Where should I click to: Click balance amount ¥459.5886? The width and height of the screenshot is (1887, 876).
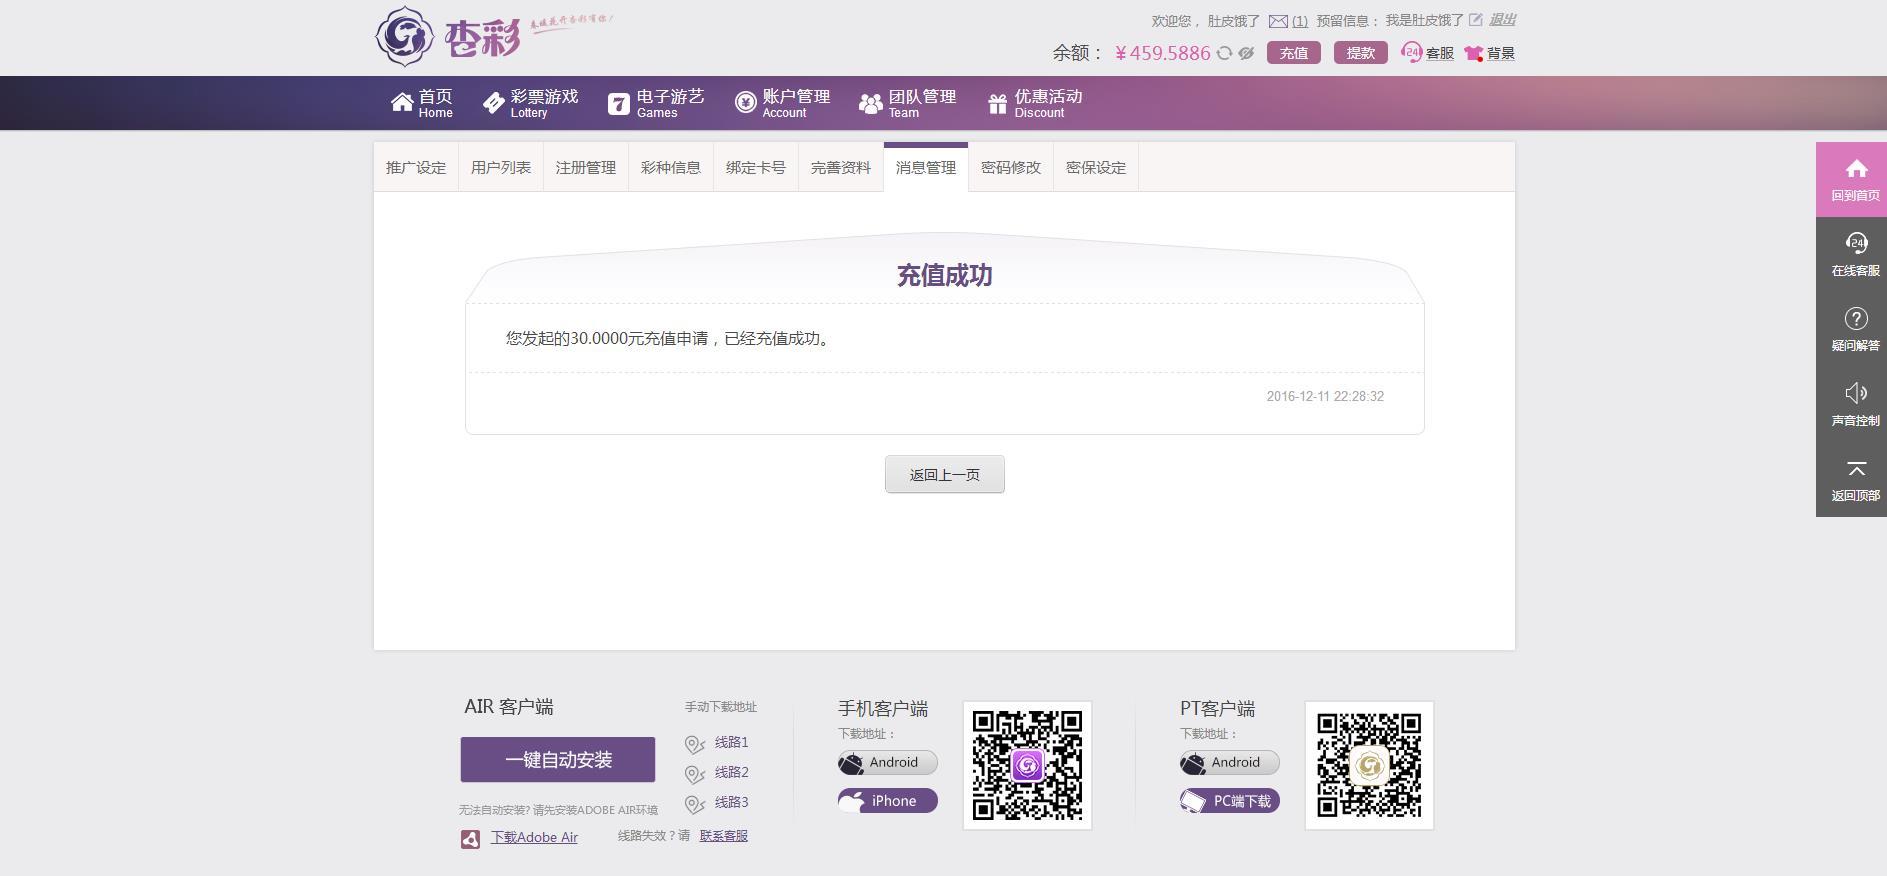[x=1162, y=53]
